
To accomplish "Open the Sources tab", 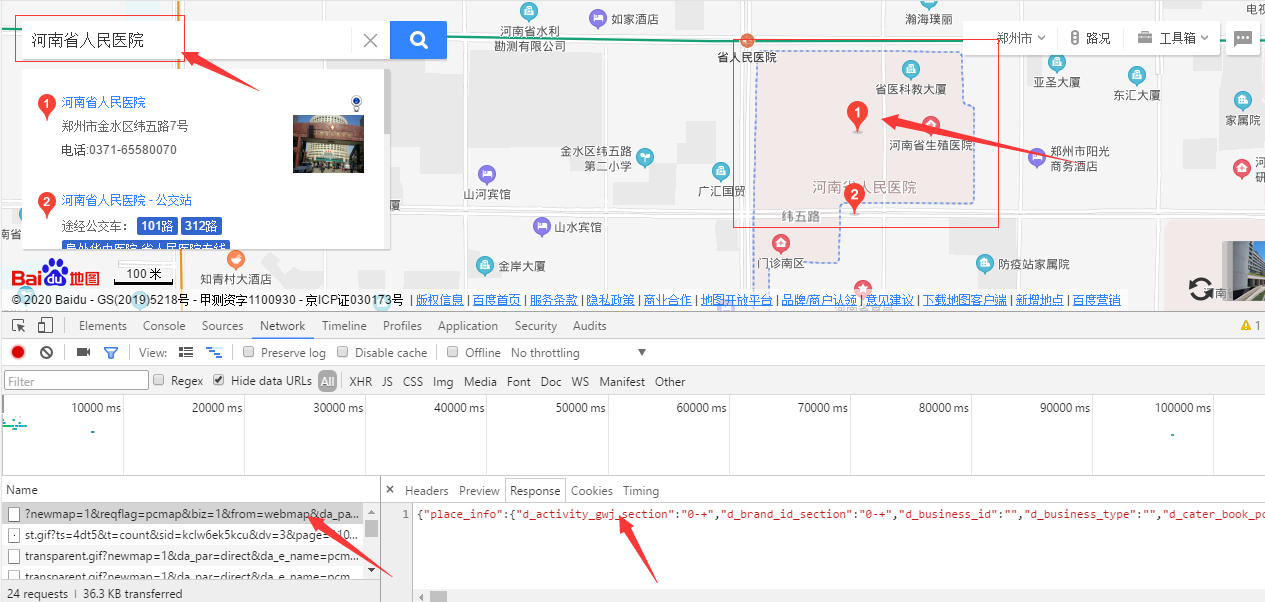I will [222, 326].
